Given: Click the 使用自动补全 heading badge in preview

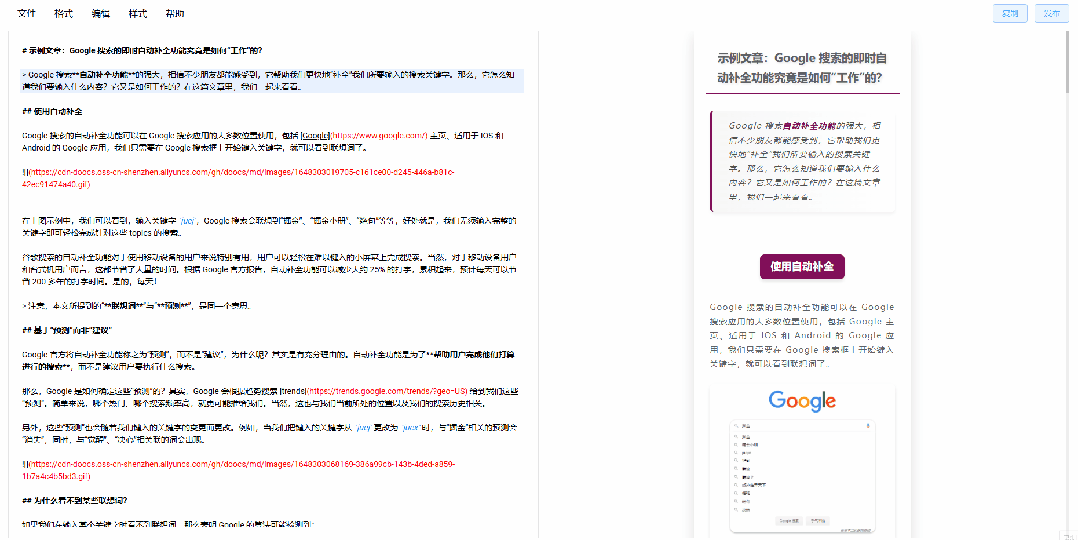Looking at the screenshot, I should point(802,266).
